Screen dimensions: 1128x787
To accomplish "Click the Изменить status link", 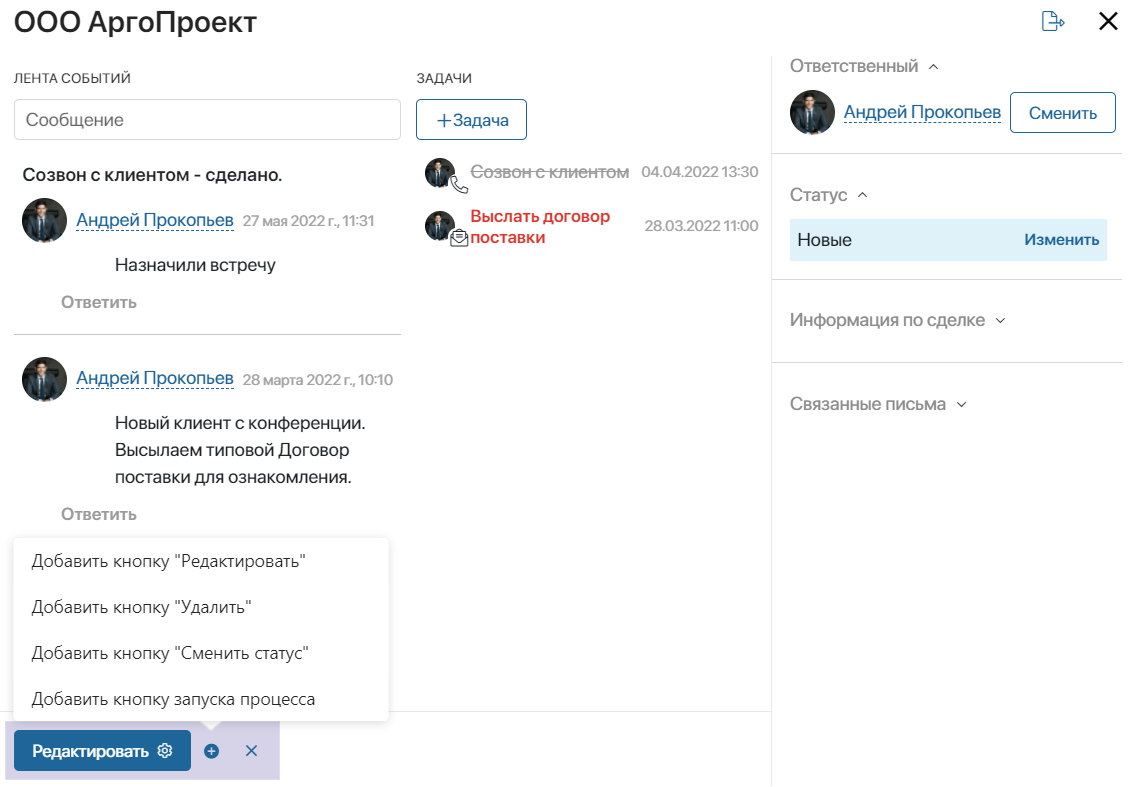I will (x=1061, y=240).
